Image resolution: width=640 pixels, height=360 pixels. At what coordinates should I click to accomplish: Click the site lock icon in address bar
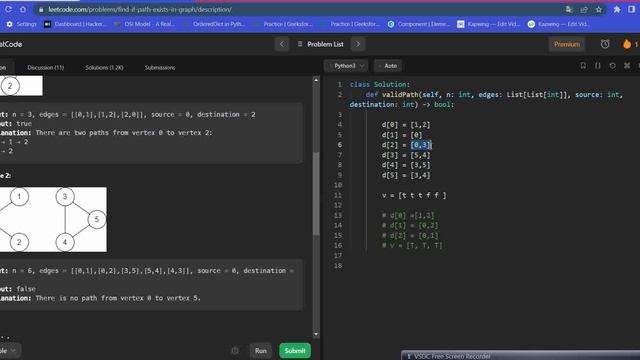(x=41, y=9)
